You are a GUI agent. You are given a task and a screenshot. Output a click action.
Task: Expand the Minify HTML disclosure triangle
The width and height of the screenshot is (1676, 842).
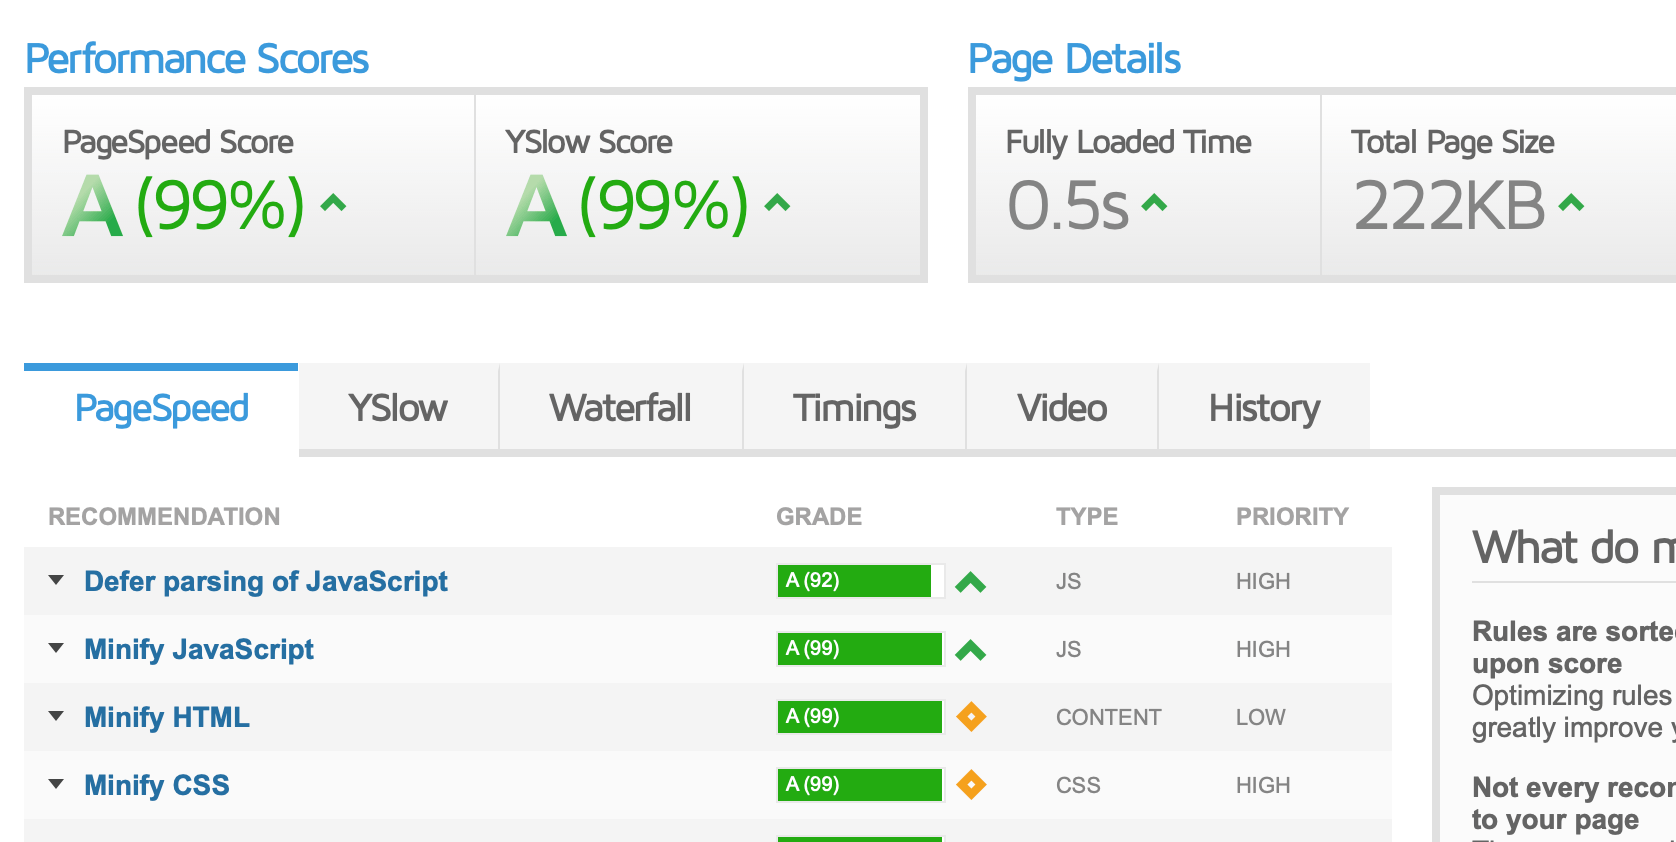[x=57, y=716]
